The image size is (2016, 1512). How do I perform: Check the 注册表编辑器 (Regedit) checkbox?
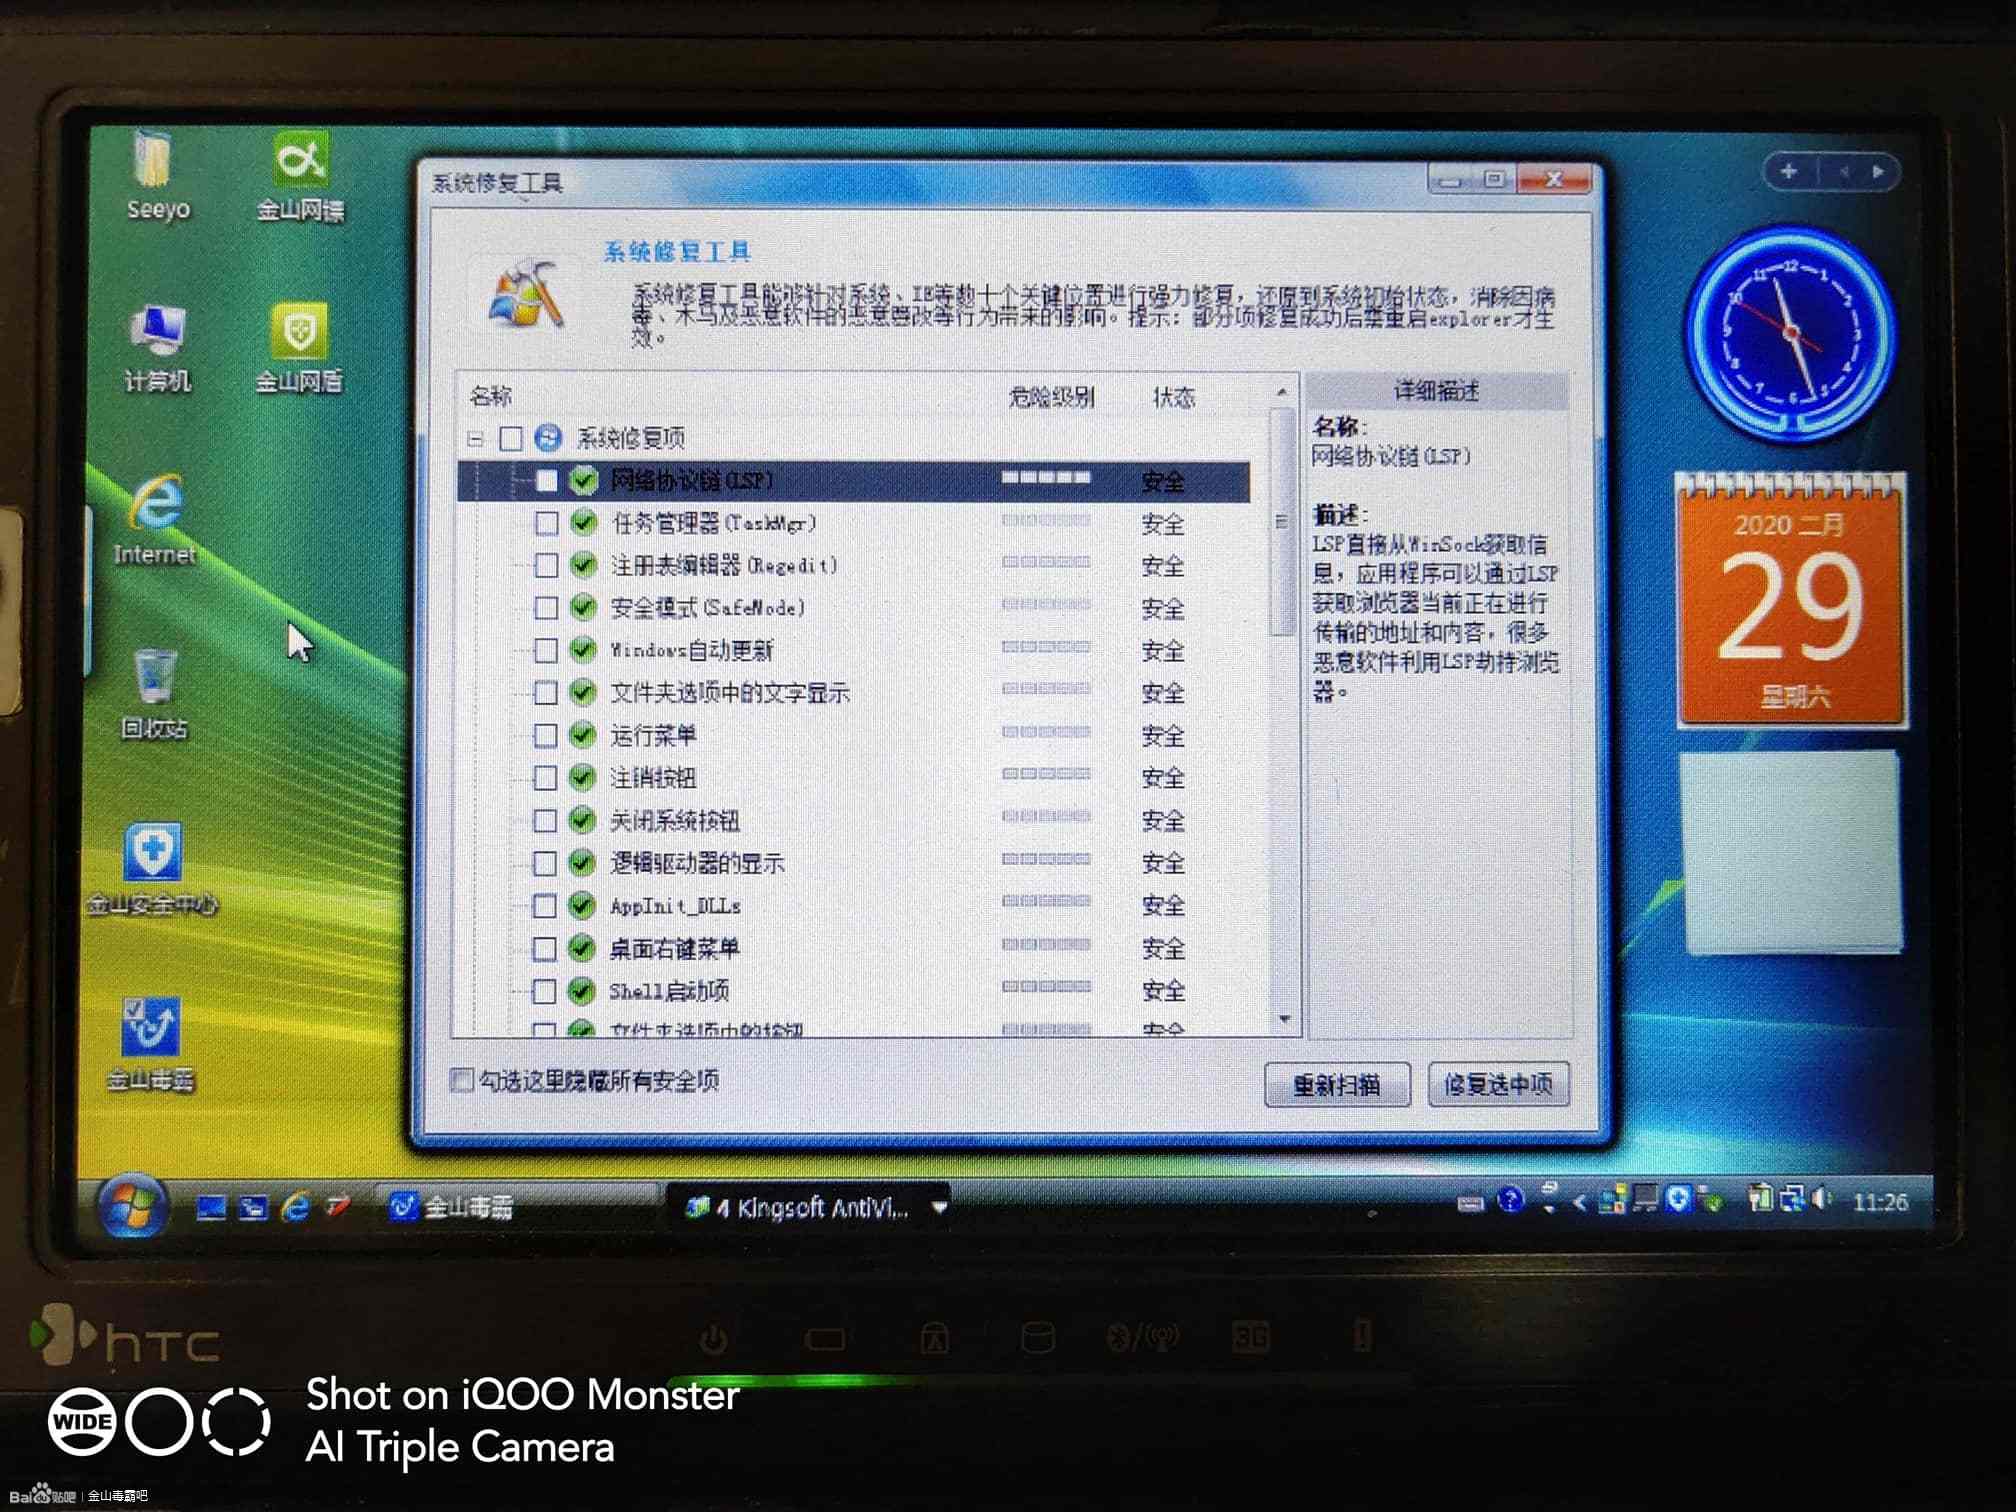(x=546, y=566)
